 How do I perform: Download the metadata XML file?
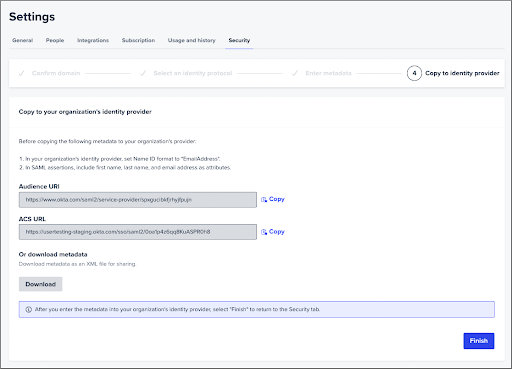click(40, 284)
